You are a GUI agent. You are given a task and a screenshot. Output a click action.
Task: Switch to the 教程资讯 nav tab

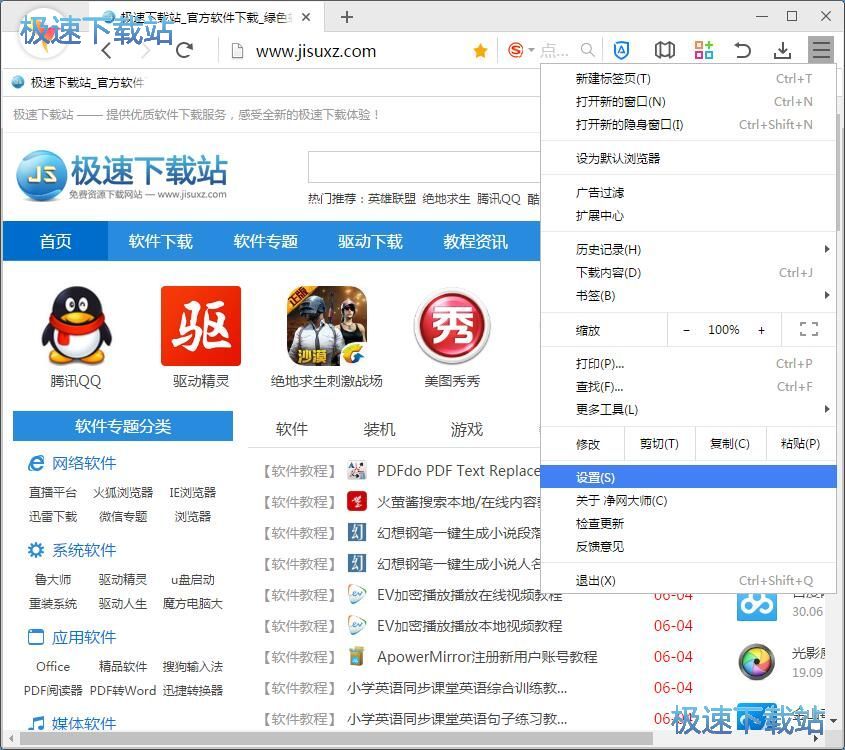(x=476, y=241)
